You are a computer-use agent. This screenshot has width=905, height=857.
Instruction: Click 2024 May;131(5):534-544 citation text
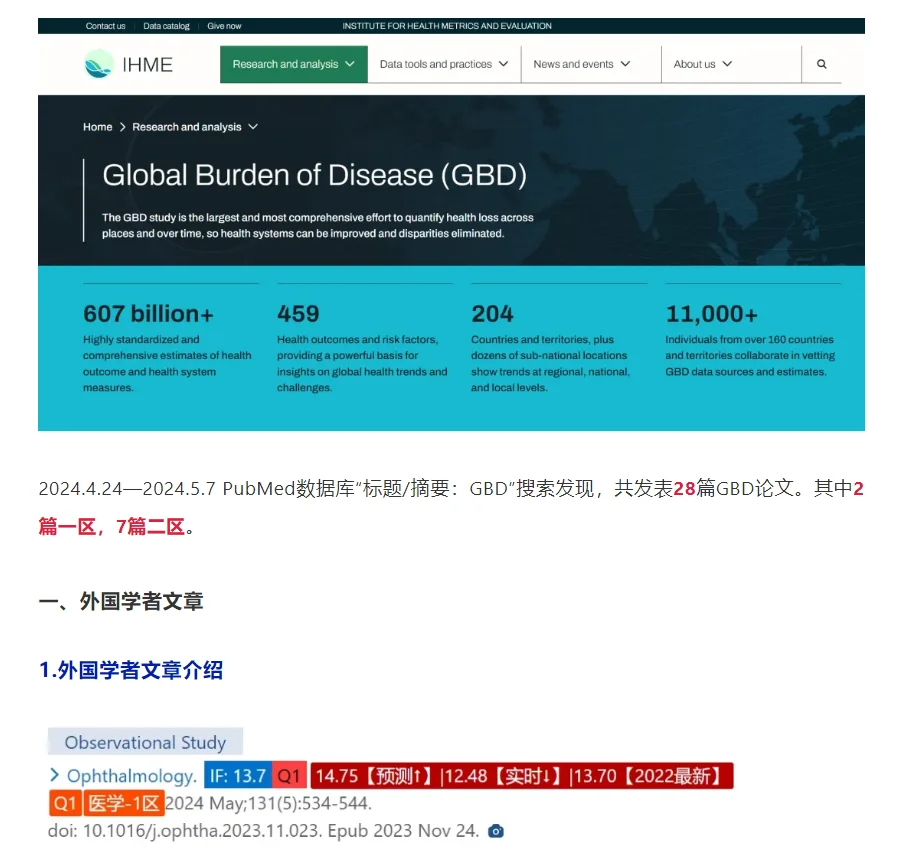268,803
